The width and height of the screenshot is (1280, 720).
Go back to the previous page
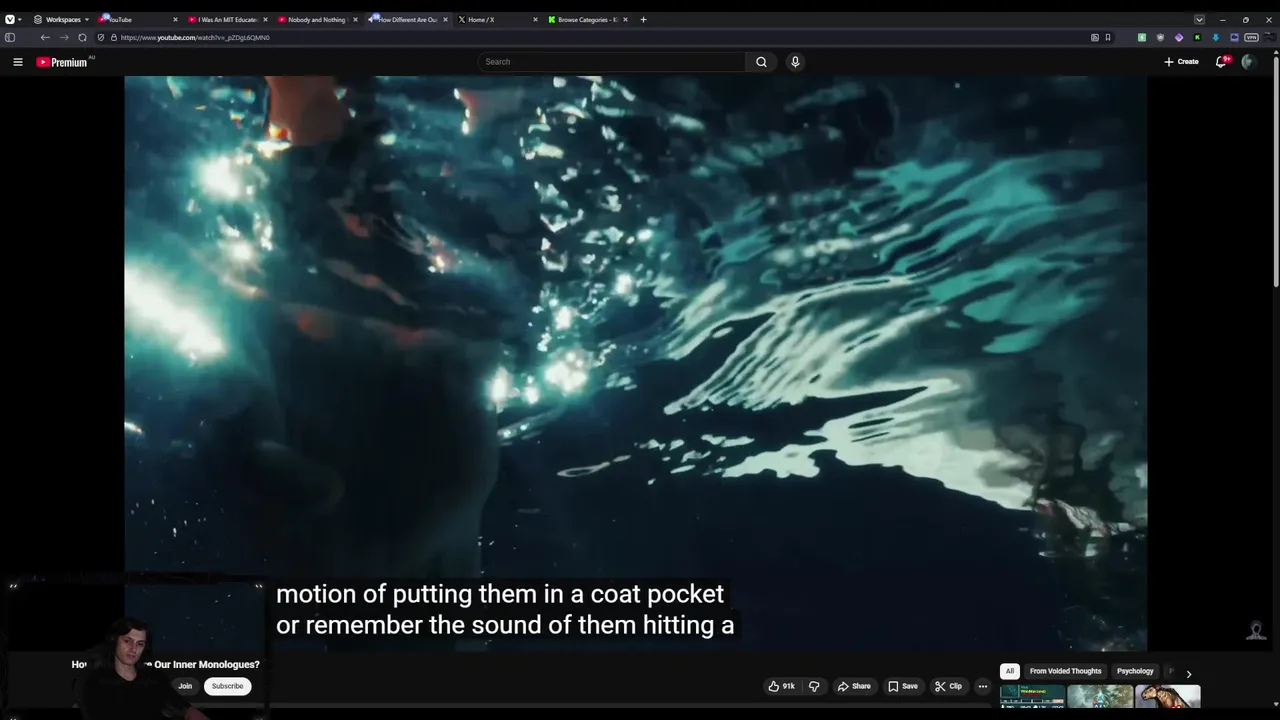point(45,37)
